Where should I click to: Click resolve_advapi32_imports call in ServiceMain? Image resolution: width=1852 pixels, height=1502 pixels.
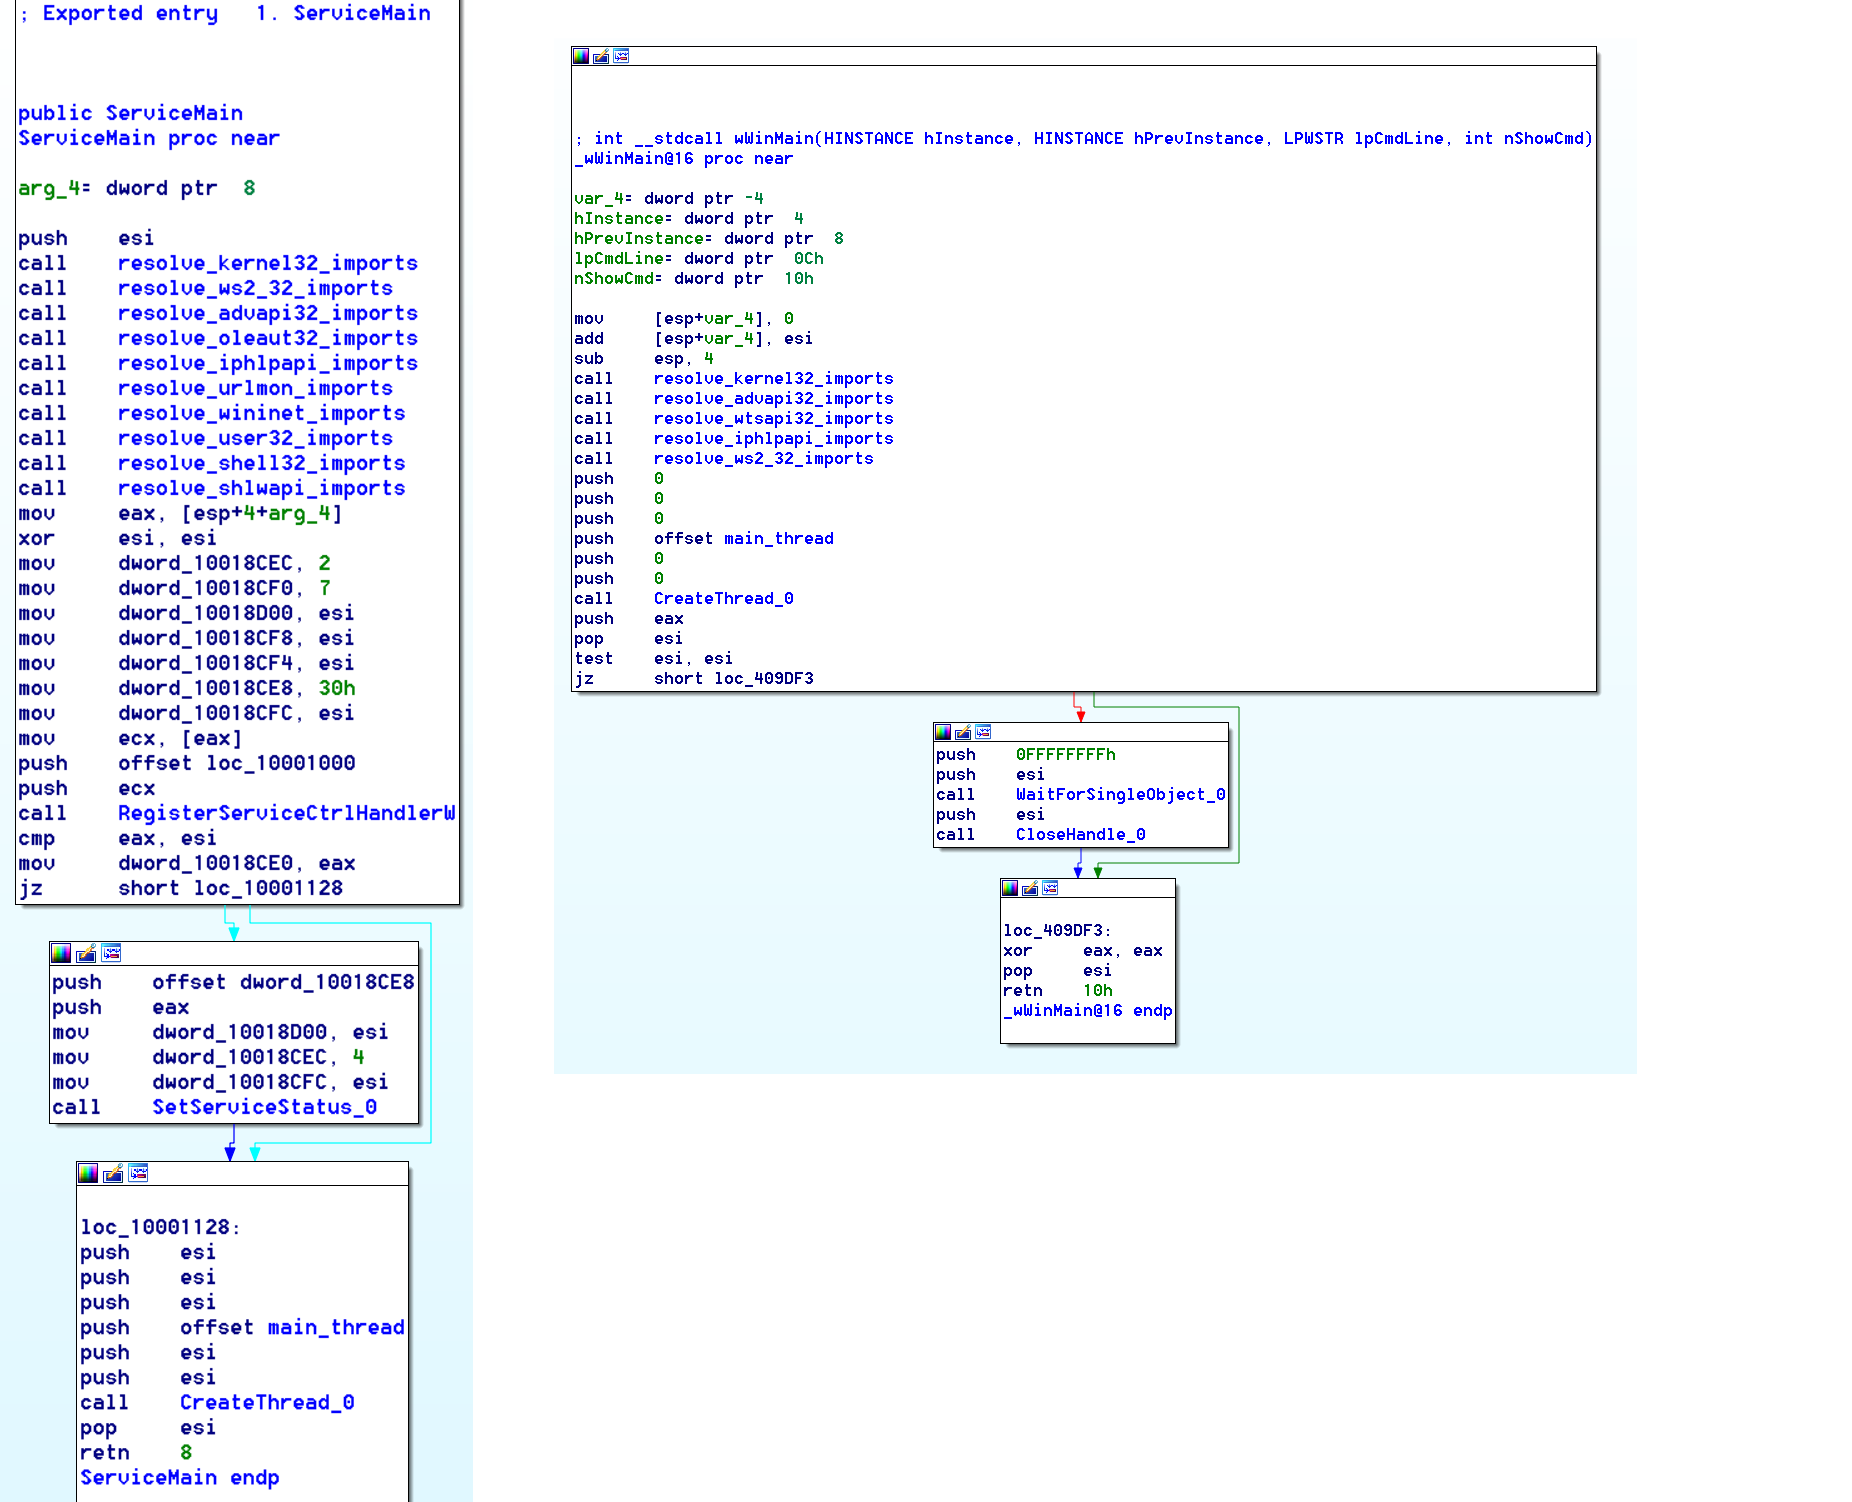click(268, 313)
